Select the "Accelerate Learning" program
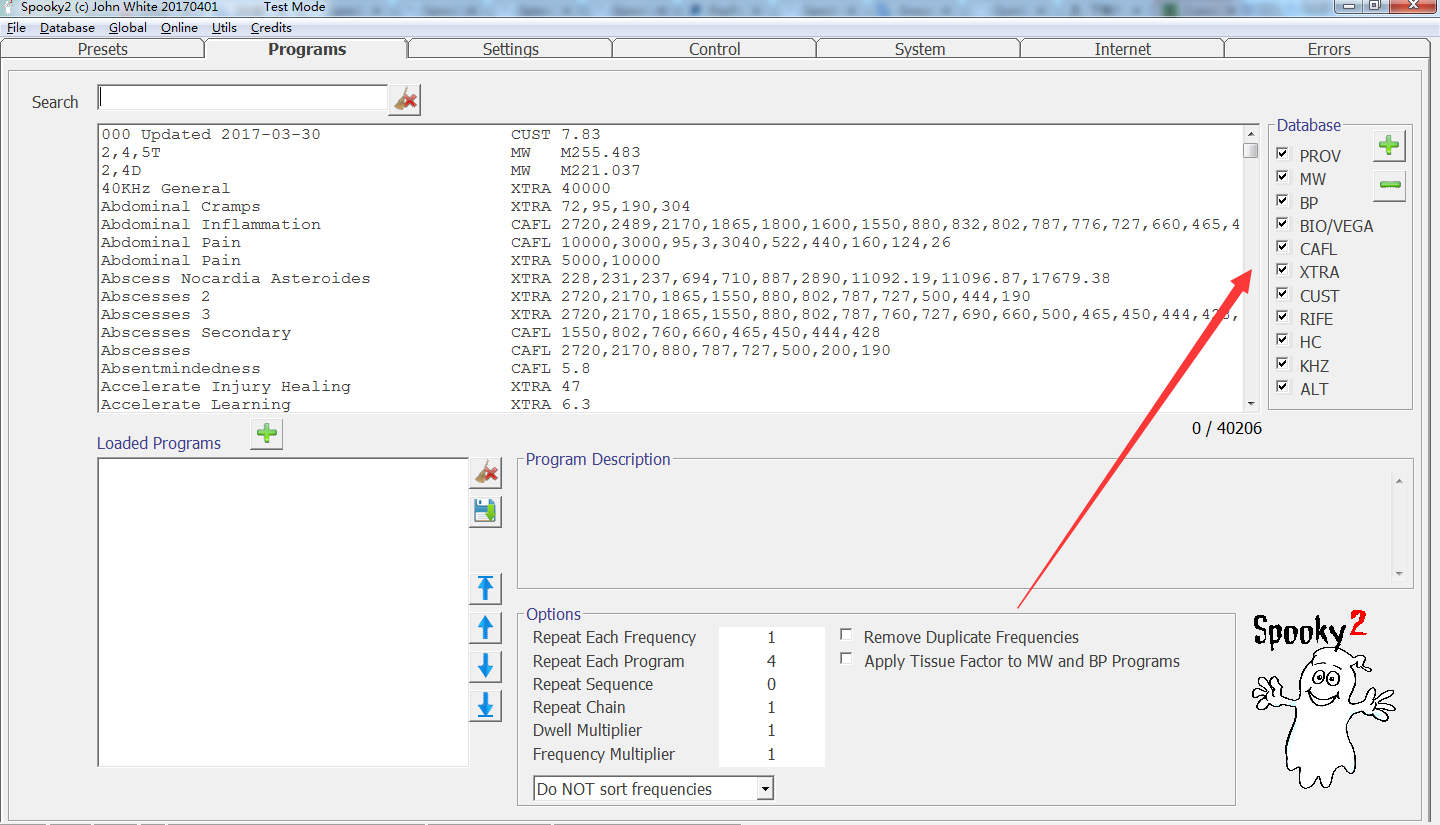The image size is (1440, 825). 670,404
